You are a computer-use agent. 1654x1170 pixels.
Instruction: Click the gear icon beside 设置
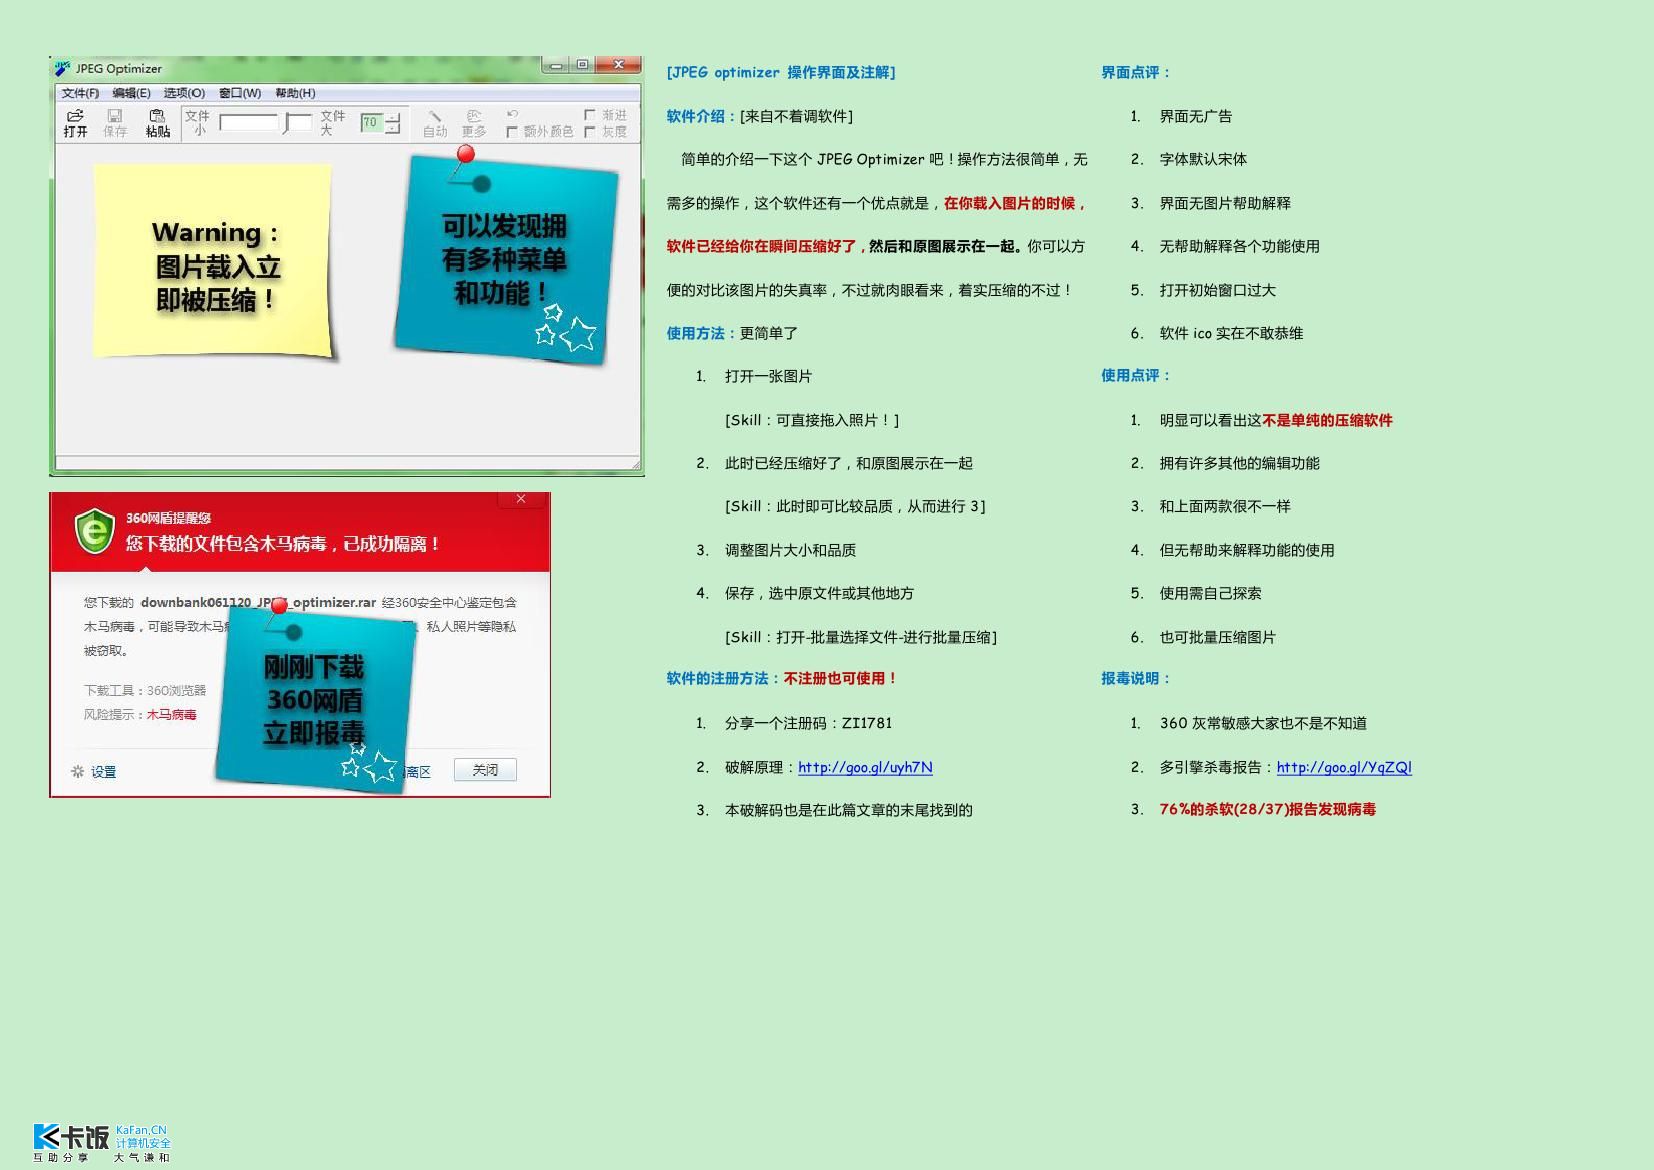coord(77,771)
